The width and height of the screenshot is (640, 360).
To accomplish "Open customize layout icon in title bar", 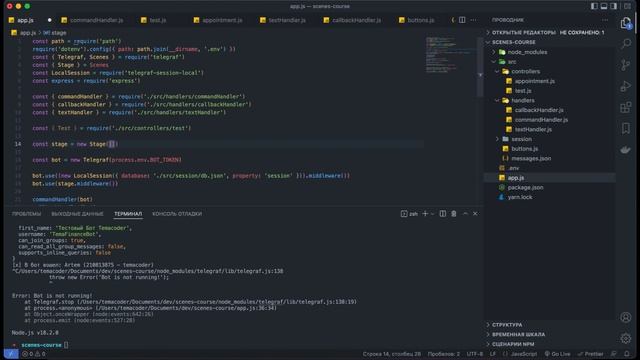I will pyautogui.click(x=627, y=6).
